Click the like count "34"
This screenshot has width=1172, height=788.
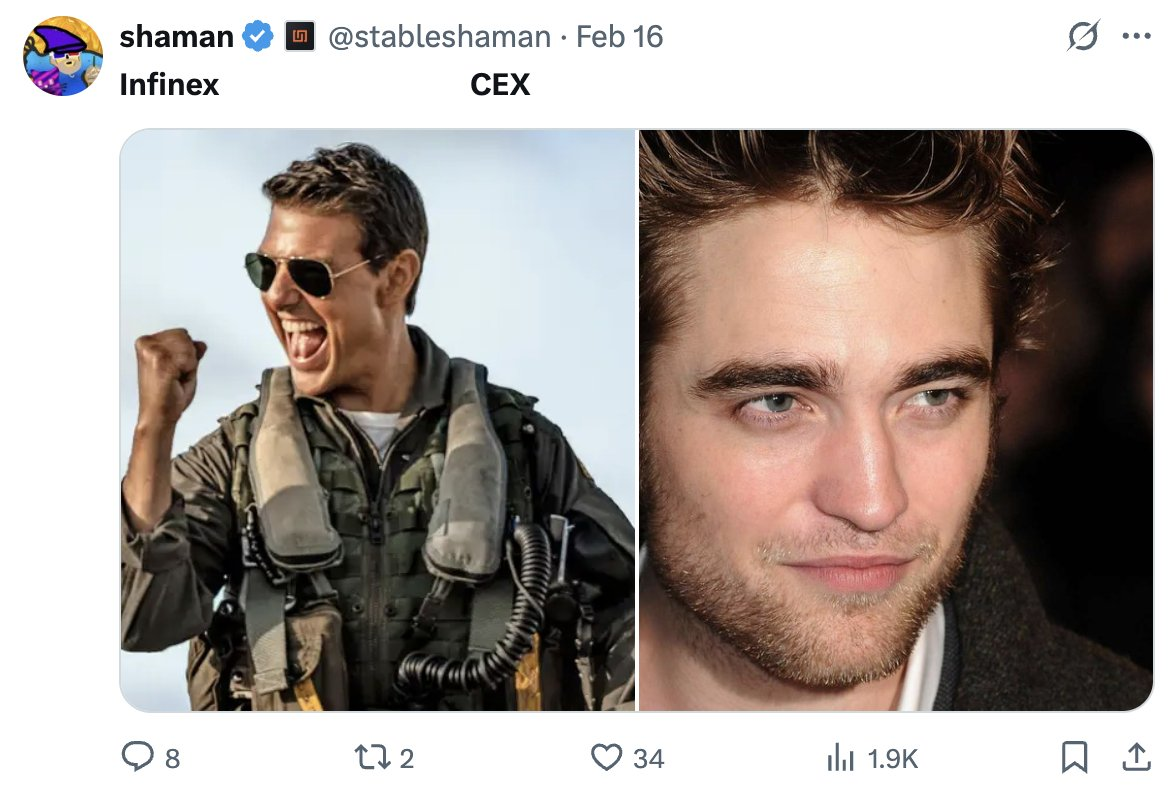(648, 759)
